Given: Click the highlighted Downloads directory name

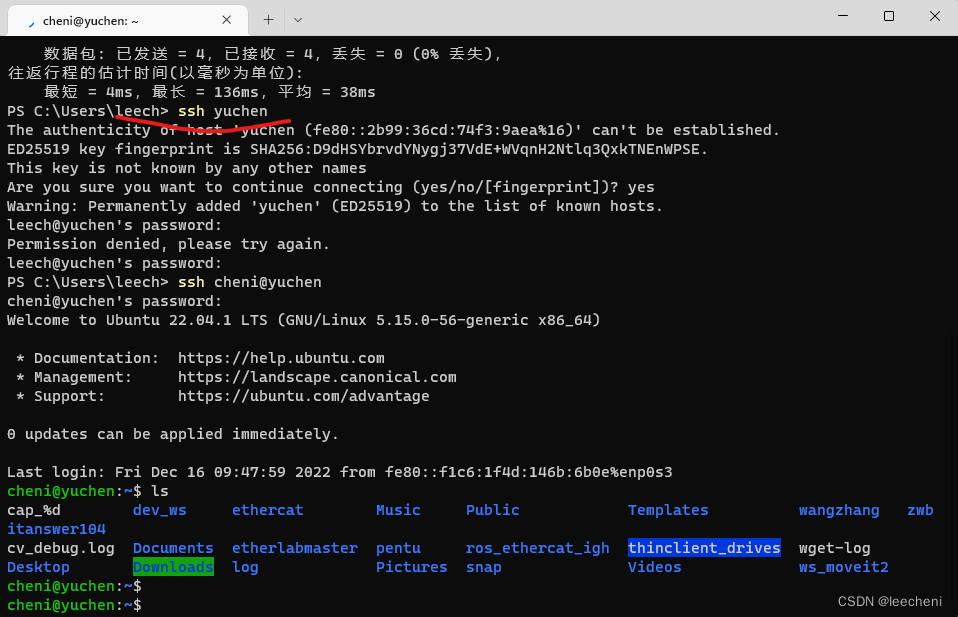Looking at the screenshot, I should 172,566.
